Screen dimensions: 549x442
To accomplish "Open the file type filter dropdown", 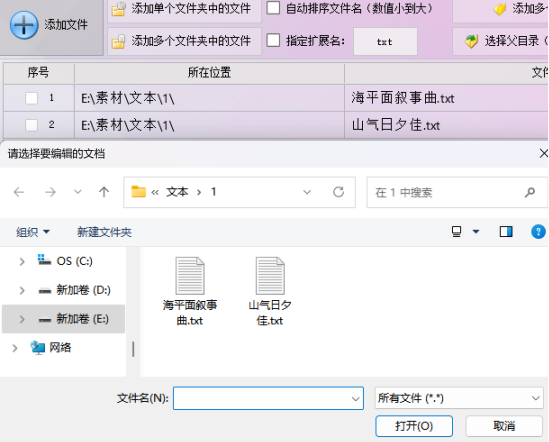I will [x=459, y=398].
